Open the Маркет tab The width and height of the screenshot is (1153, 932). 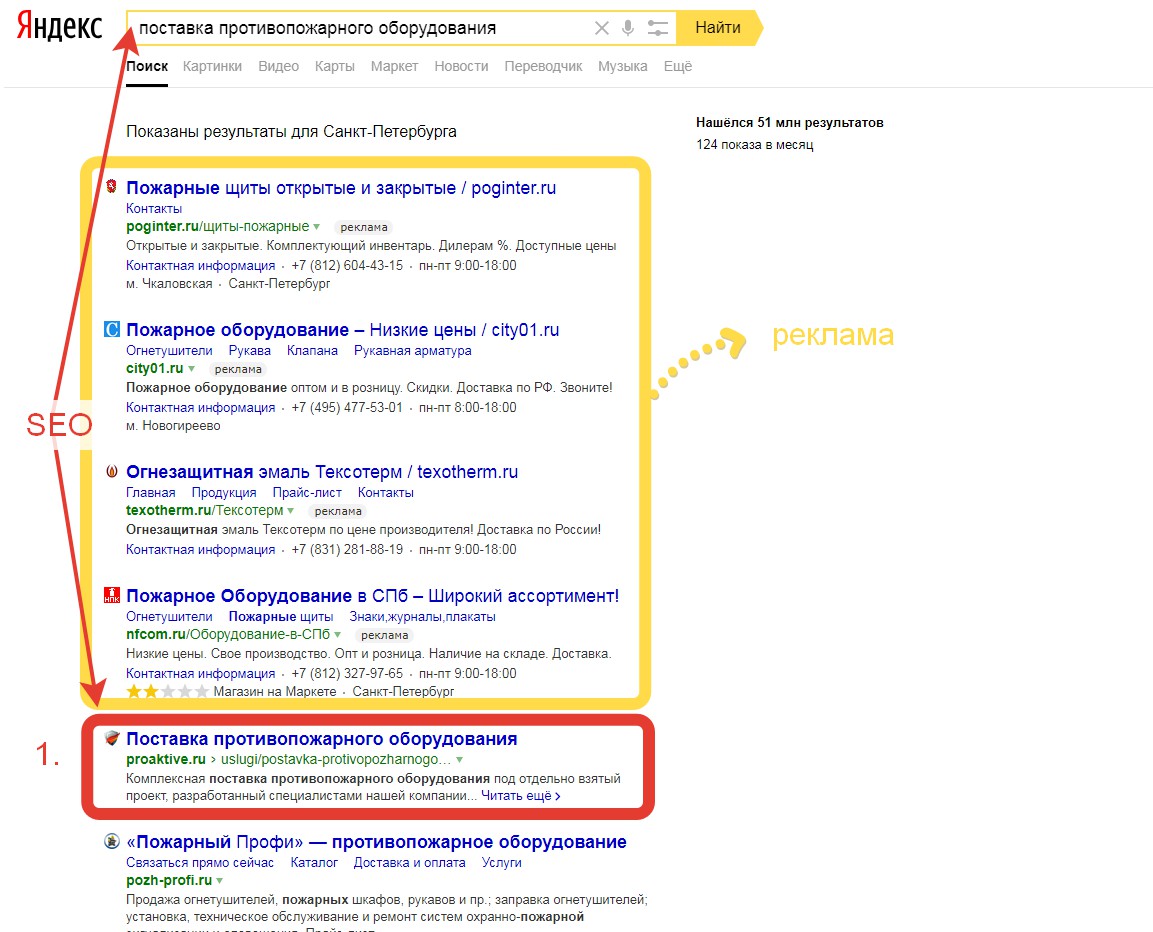(x=394, y=66)
